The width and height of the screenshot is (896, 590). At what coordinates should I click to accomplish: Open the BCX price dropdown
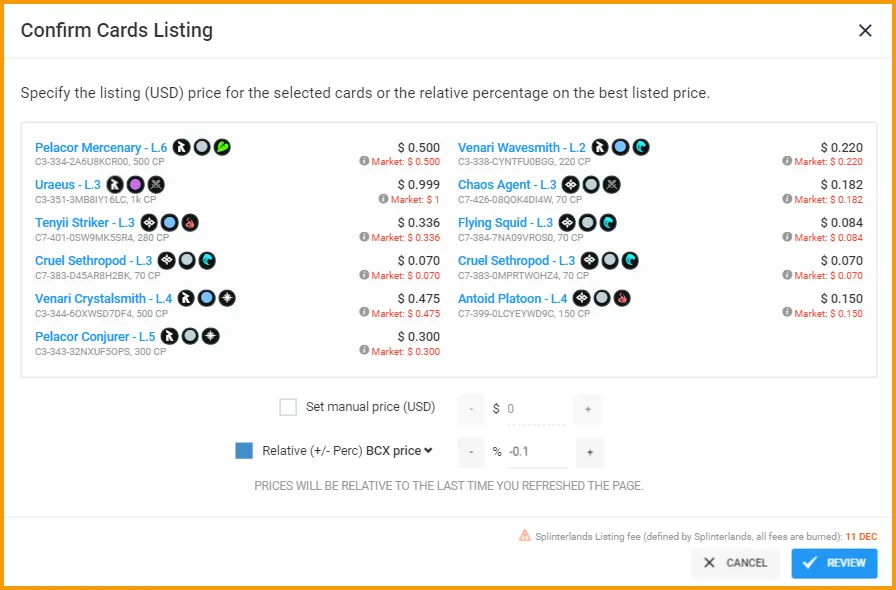[x=399, y=451]
